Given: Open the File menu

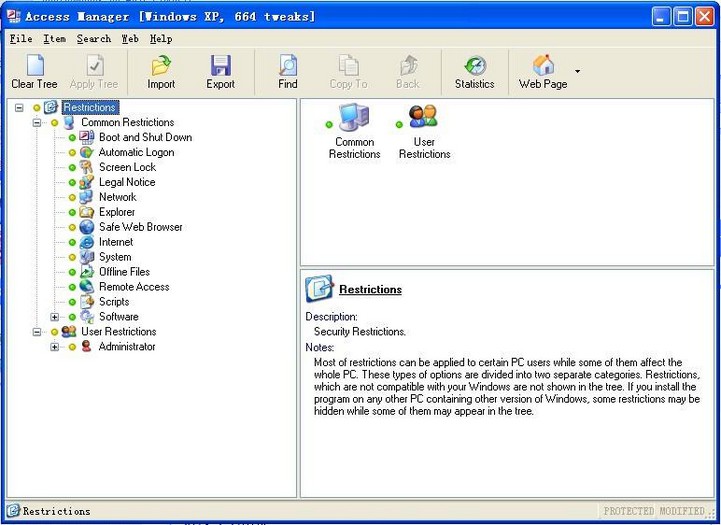Looking at the screenshot, I should (21, 39).
